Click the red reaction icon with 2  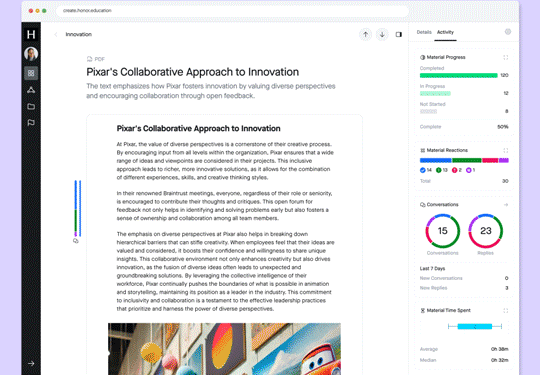point(455,170)
